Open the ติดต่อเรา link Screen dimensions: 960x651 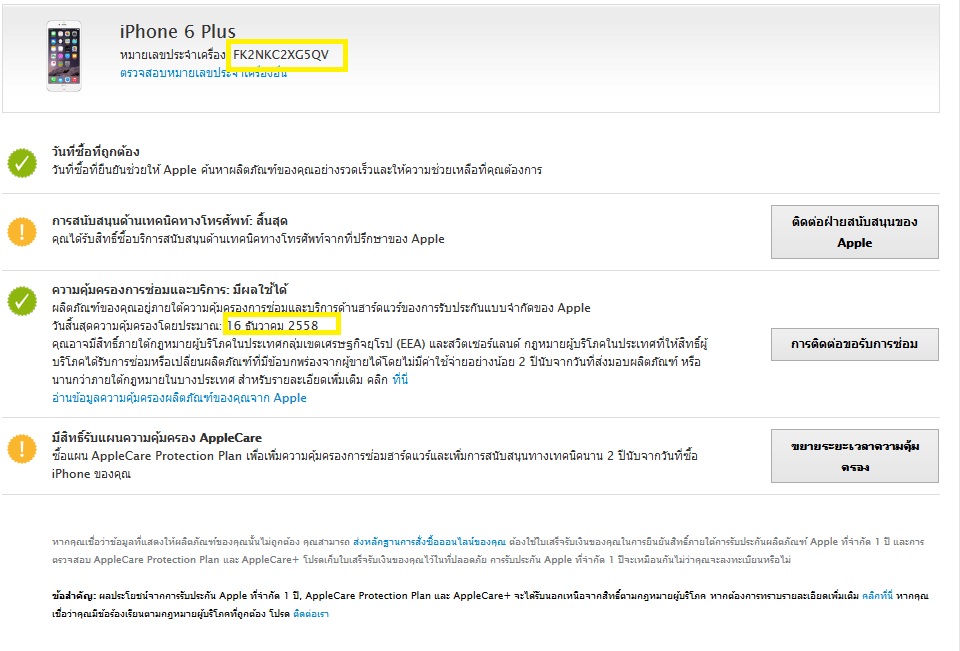[310, 614]
